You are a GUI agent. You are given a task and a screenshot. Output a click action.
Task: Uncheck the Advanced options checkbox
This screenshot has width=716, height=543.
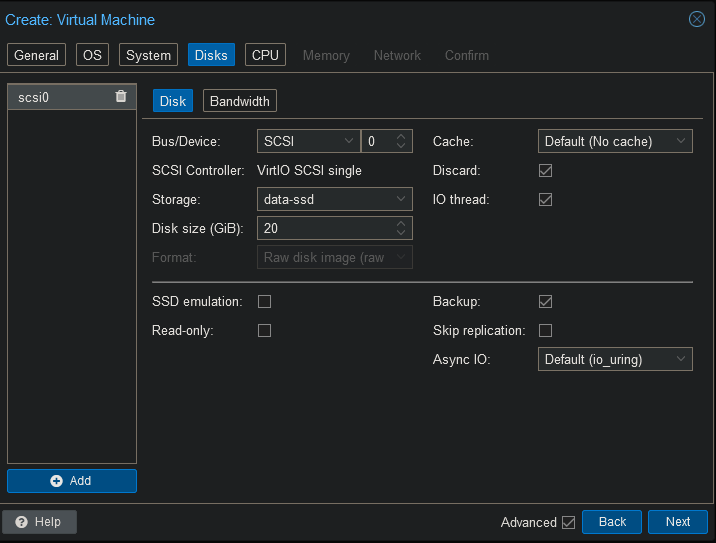[569, 522]
